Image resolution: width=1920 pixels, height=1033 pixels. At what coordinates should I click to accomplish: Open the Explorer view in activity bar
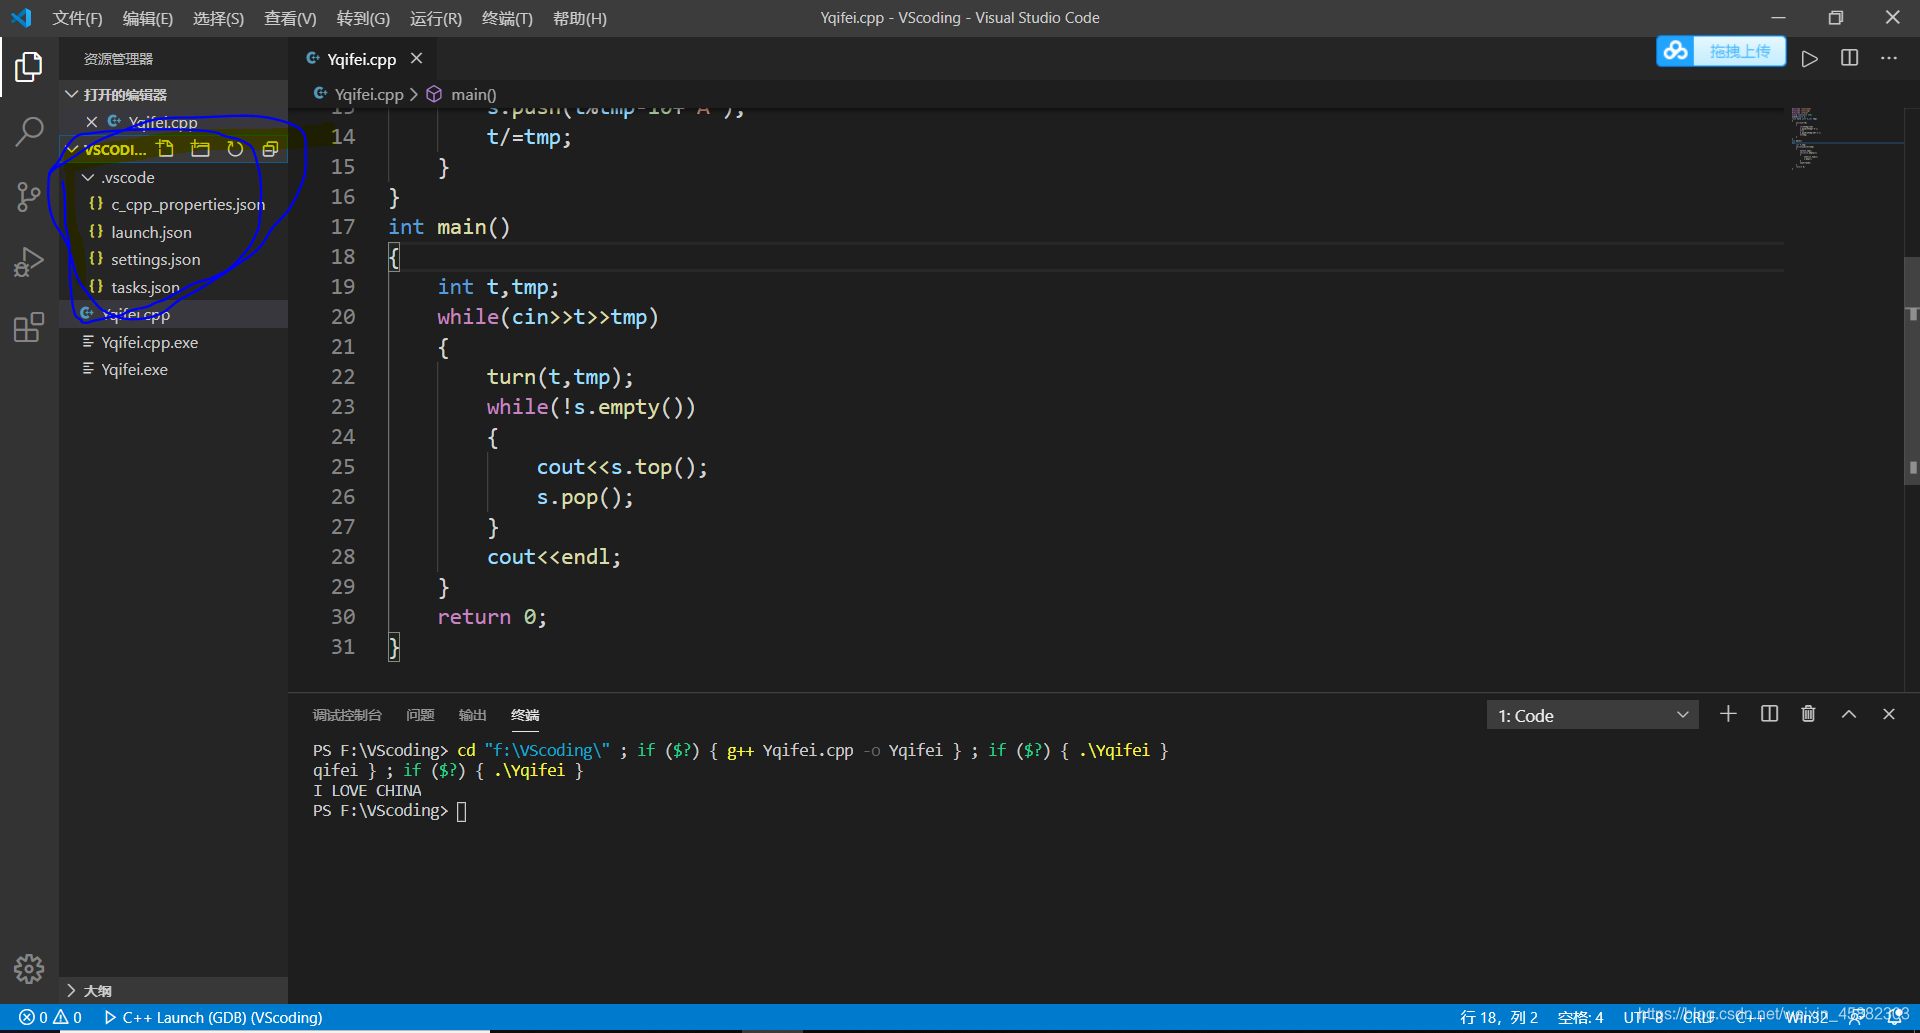coord(29,67)
